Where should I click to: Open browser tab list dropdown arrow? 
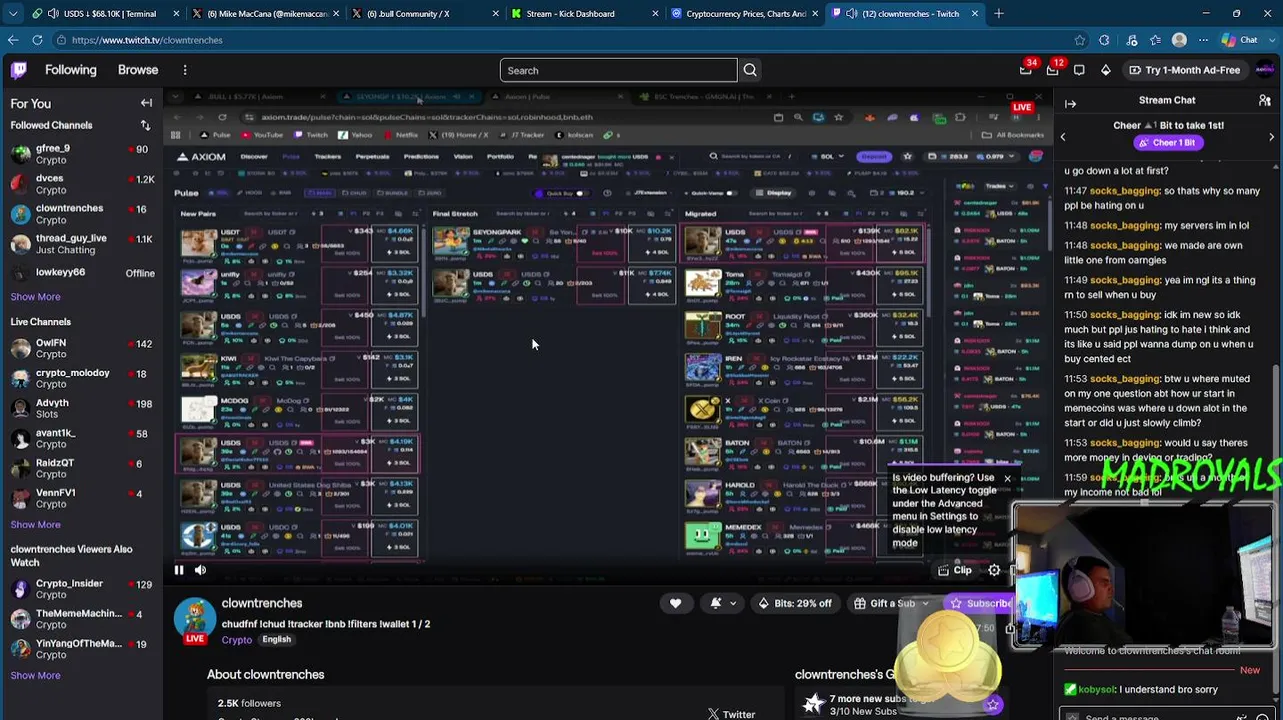point(12,14)
